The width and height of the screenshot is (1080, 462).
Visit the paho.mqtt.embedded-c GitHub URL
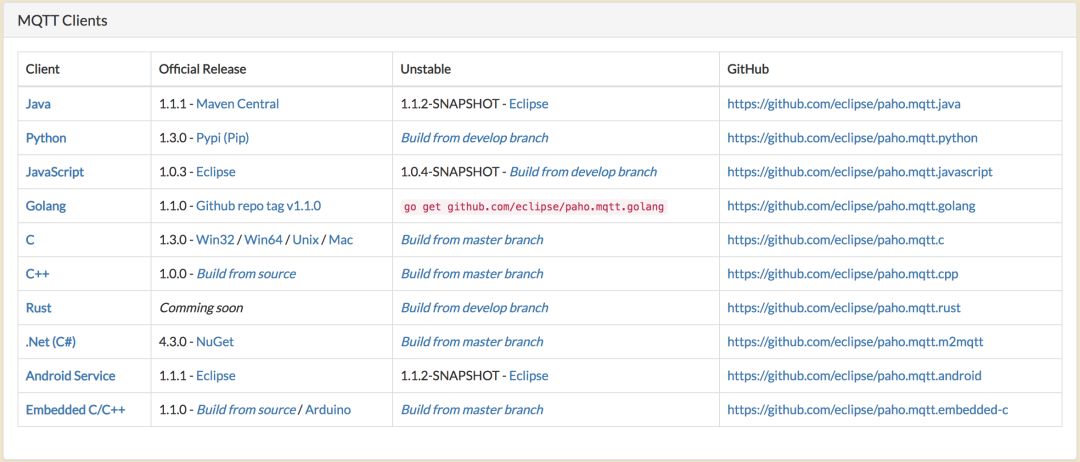(x=868, y=410)
